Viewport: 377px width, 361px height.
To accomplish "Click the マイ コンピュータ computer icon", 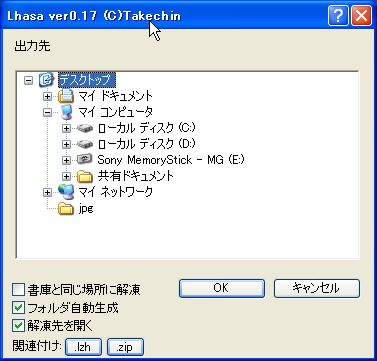I will coord(66,112).
